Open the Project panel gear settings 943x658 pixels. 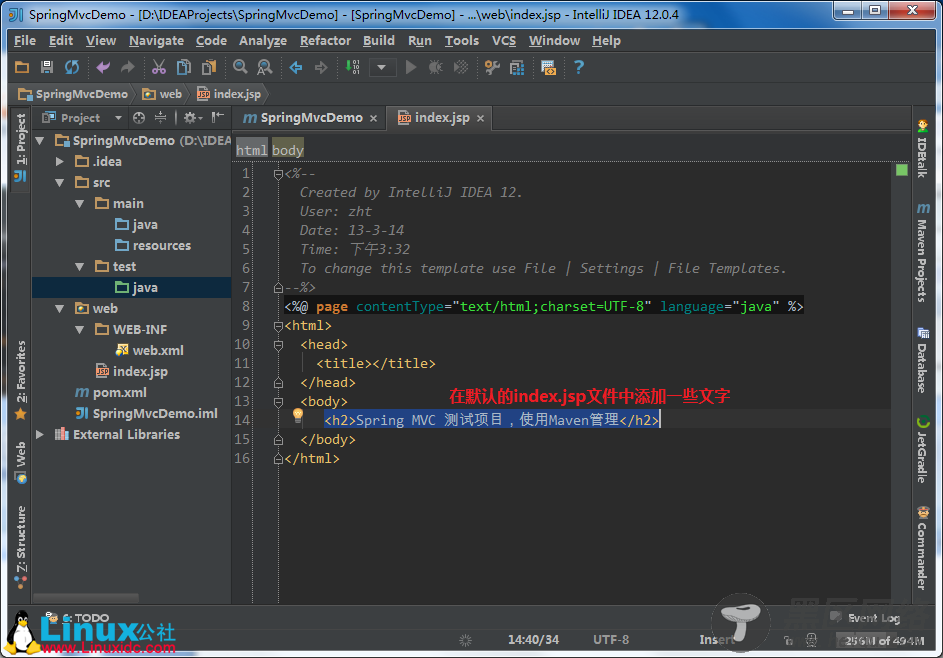click(192, 118)
